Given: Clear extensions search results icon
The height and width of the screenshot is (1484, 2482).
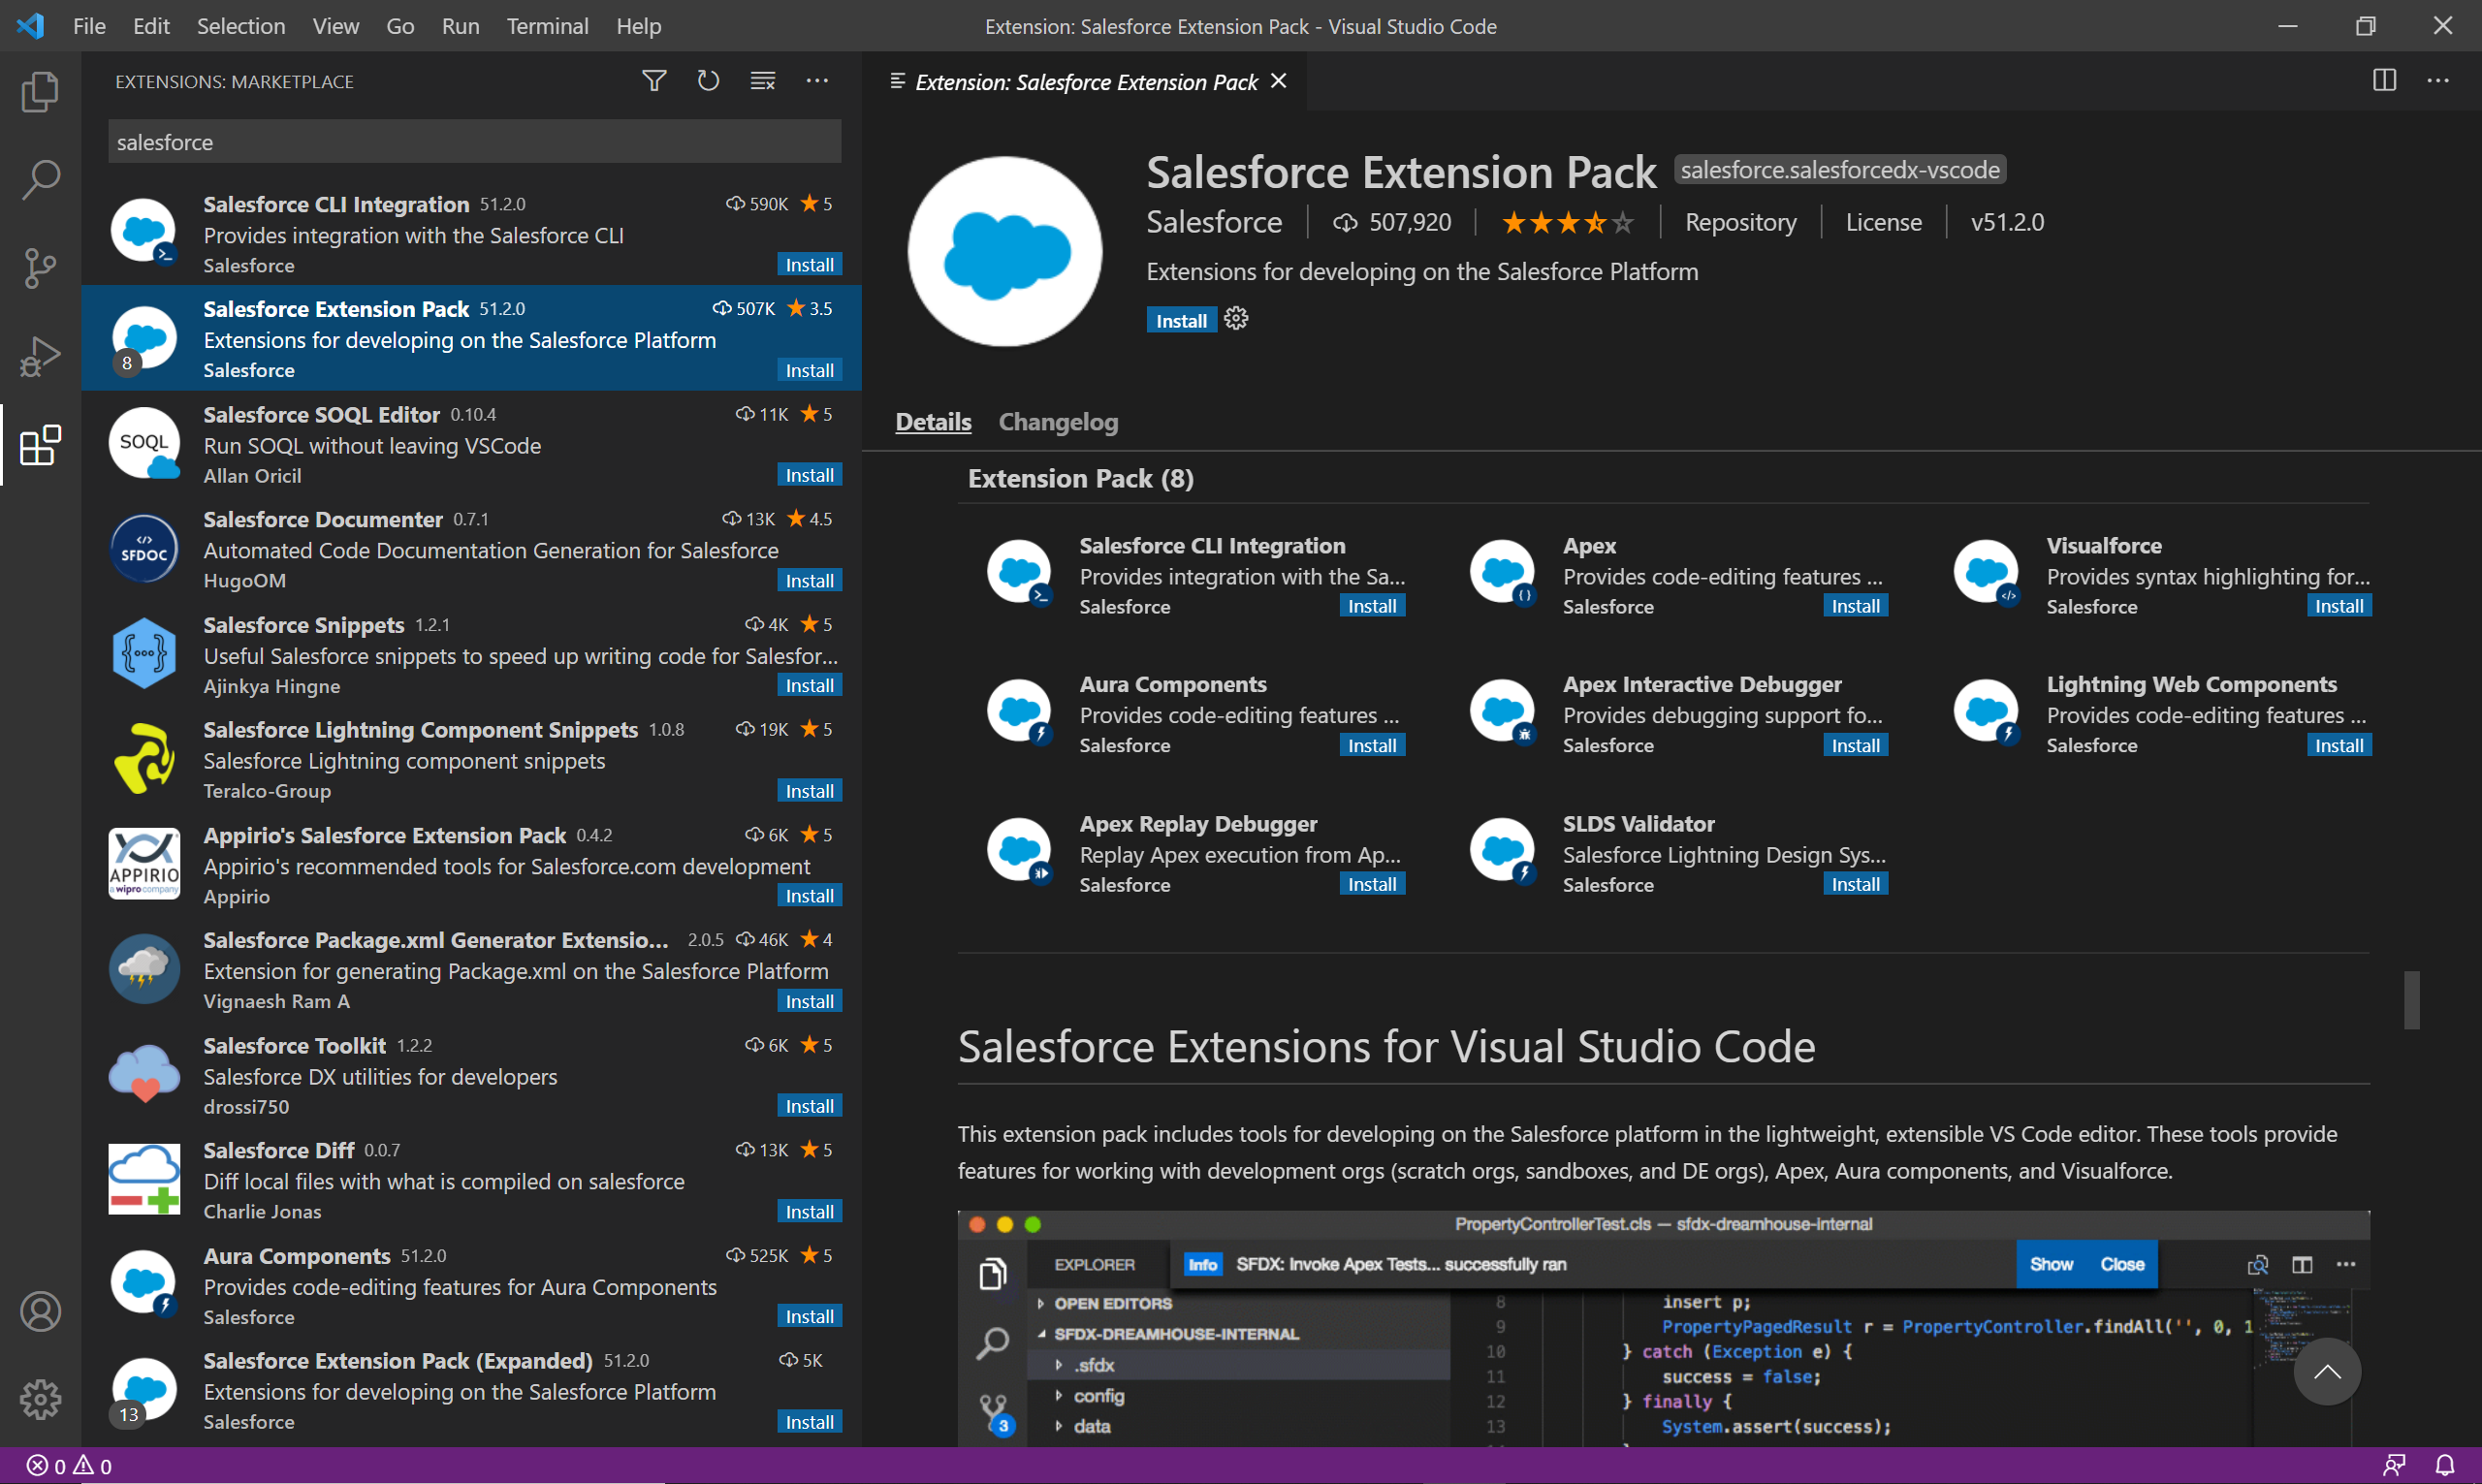Looking at the screenshot, I should [763, 81].
